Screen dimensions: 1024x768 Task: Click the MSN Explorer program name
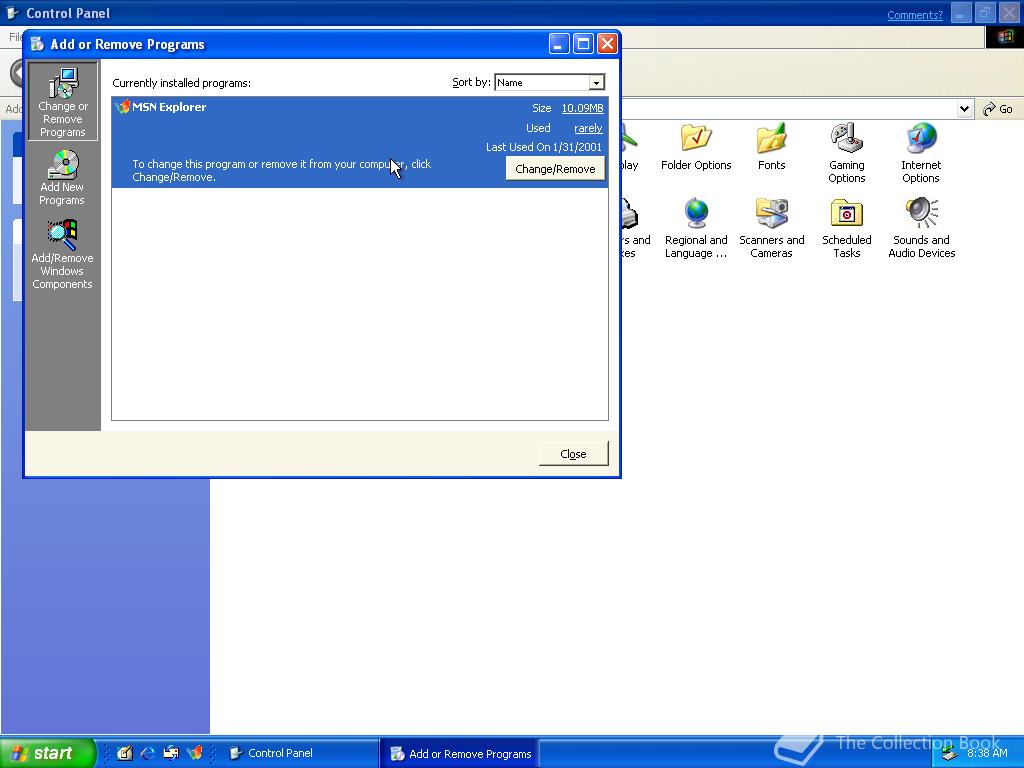click(169, 107)
